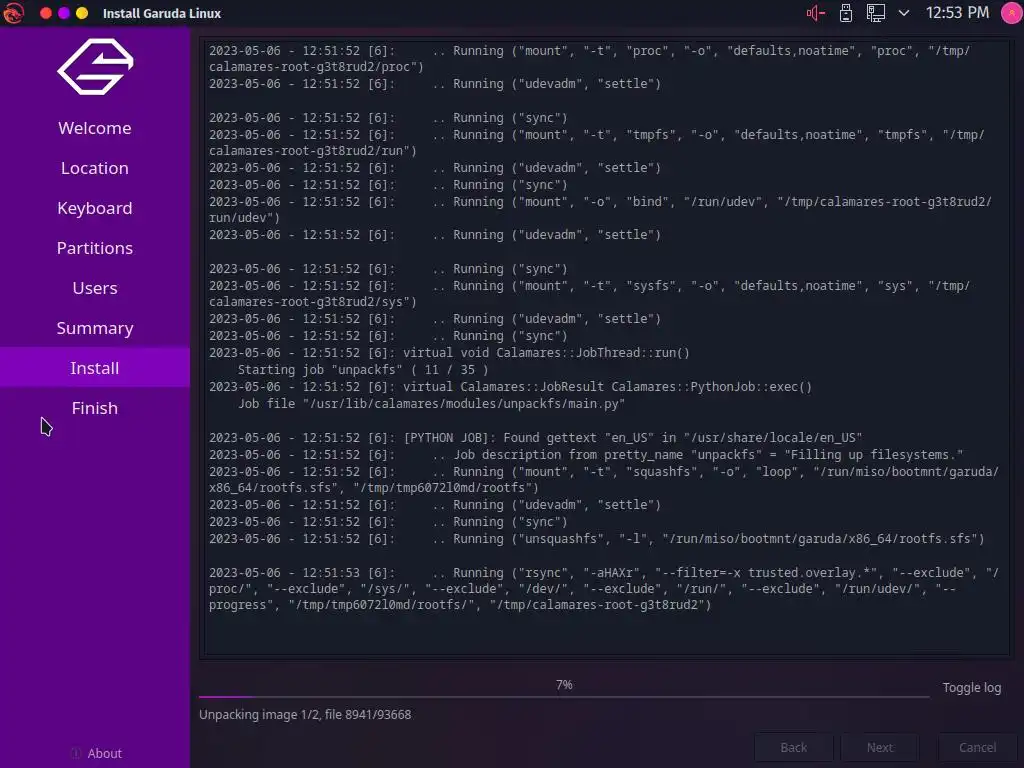Click the 'Install Garuda Linux' window title

(162, 13)
